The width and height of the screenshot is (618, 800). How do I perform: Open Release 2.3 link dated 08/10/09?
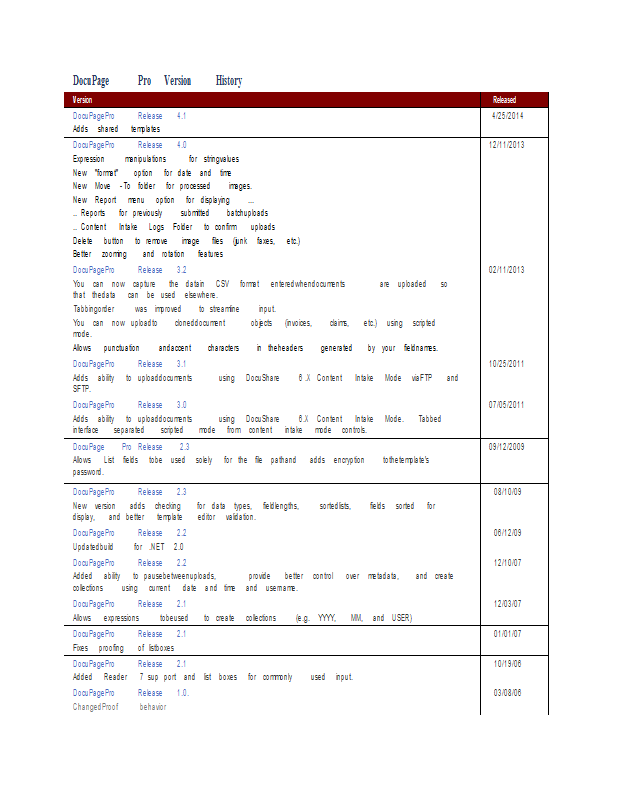point(130,492)
